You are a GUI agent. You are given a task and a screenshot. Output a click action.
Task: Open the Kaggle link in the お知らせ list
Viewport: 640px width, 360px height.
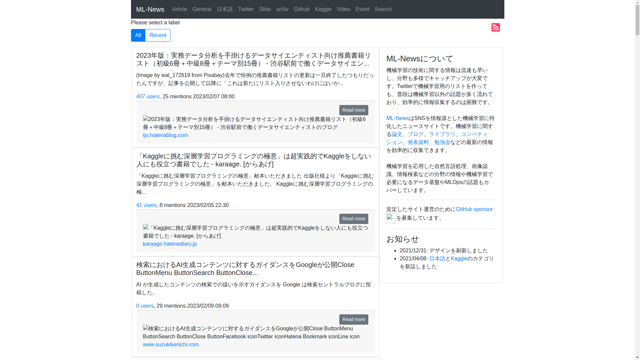(459, 259)
